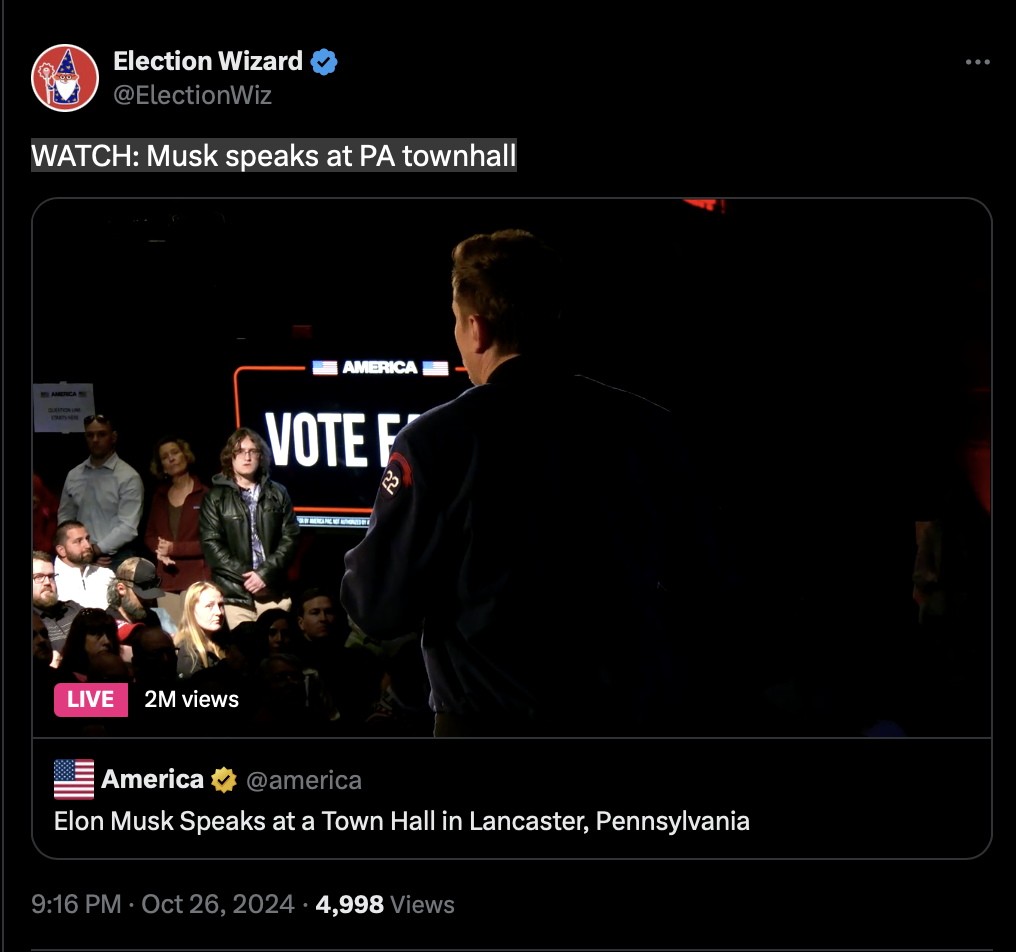Open Election Wizard's wizard profile avatar

coord(65,78)
